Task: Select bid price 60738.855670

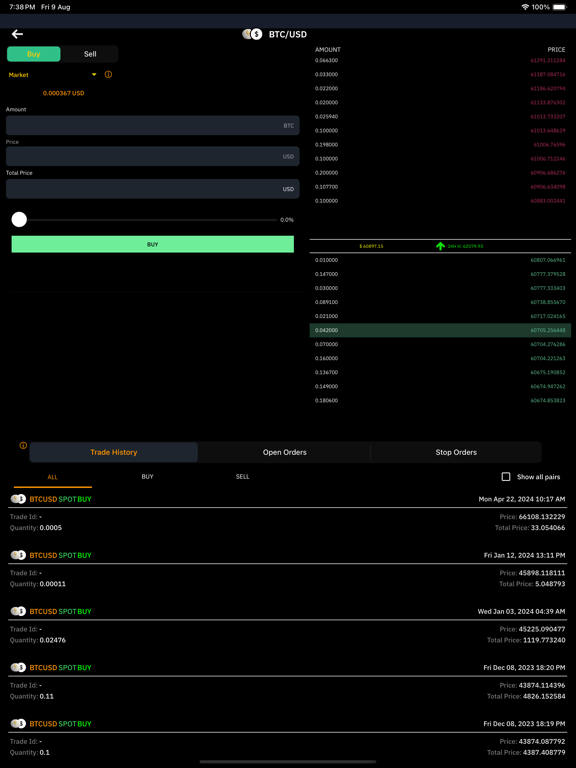Action: click(548, 302)
